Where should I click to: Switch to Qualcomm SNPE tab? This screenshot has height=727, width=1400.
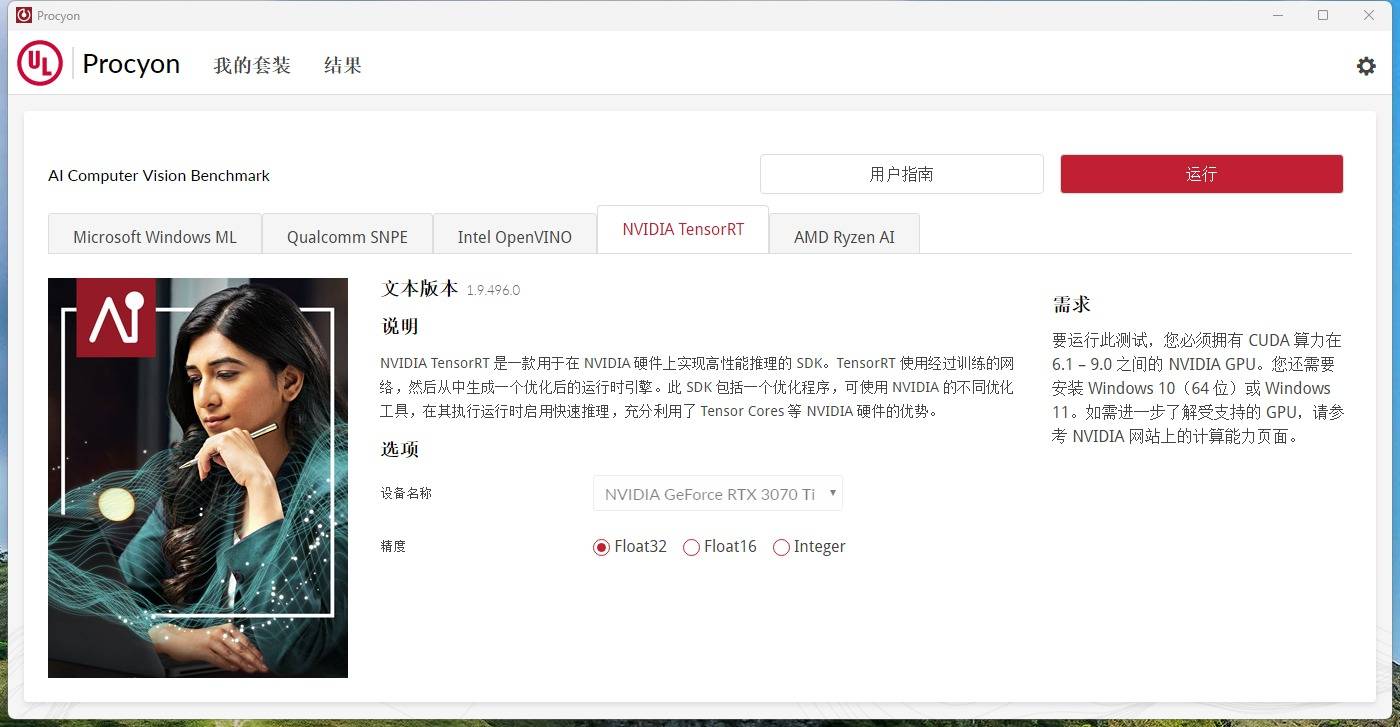pos(347,237)
